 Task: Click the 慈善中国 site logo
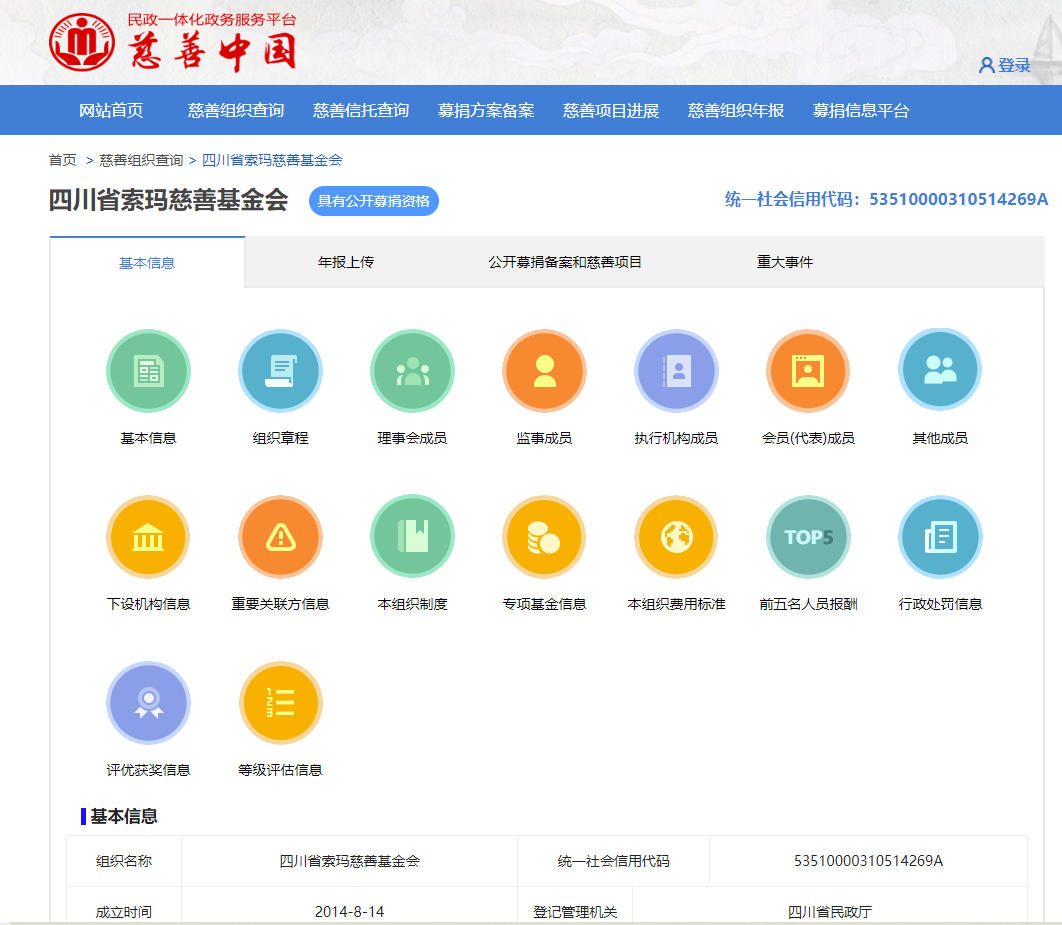pyautogui.click(x=173, y=42)
